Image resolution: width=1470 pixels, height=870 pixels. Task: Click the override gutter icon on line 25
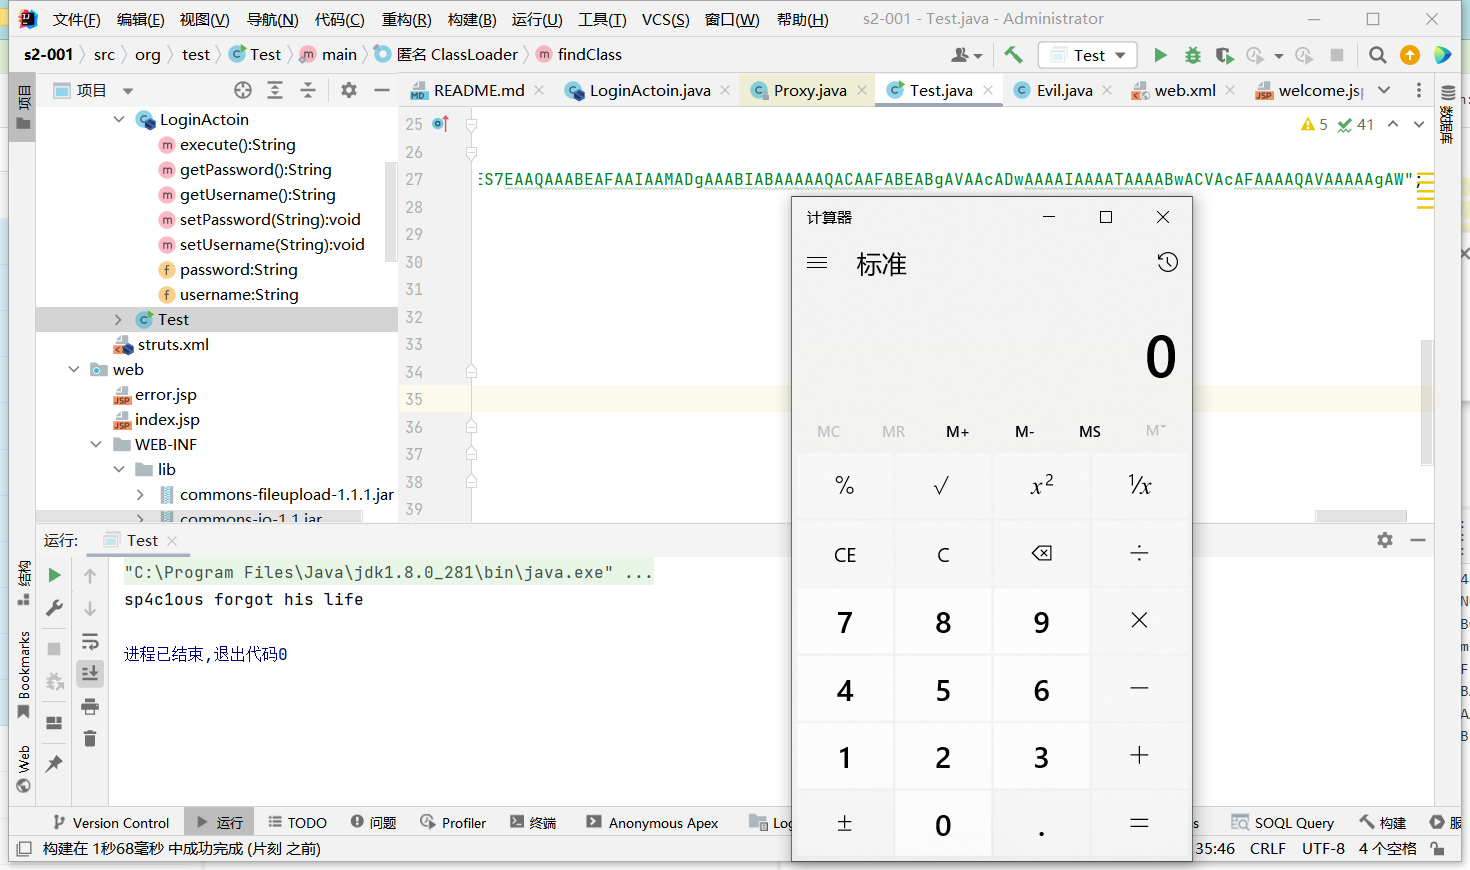pyautogui.click(x=441, y=124)
